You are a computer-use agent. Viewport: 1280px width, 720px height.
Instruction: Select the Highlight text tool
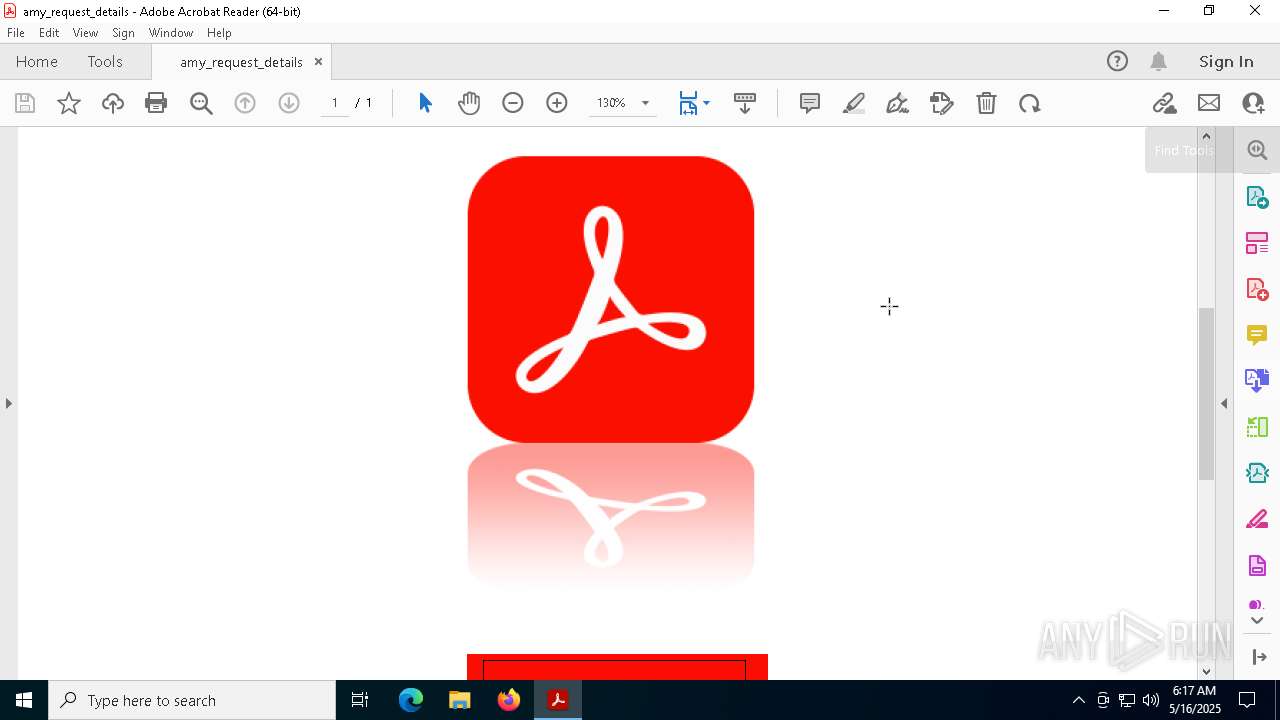pos(854,103)
